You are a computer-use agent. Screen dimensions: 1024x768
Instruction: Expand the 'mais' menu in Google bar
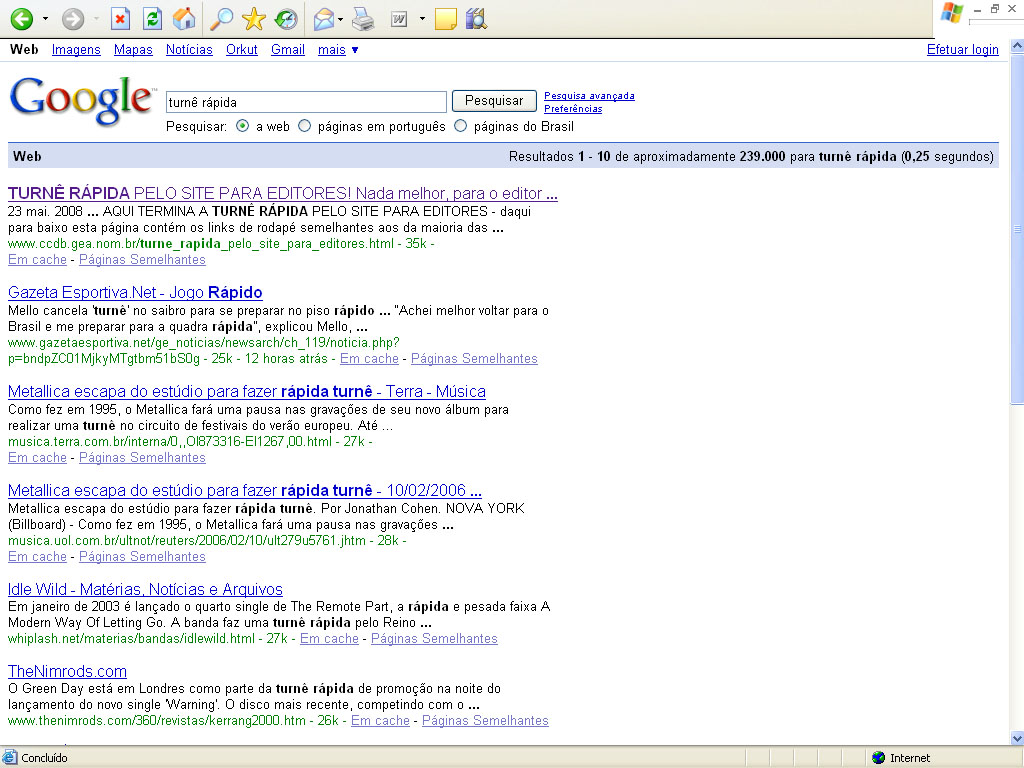338,49
